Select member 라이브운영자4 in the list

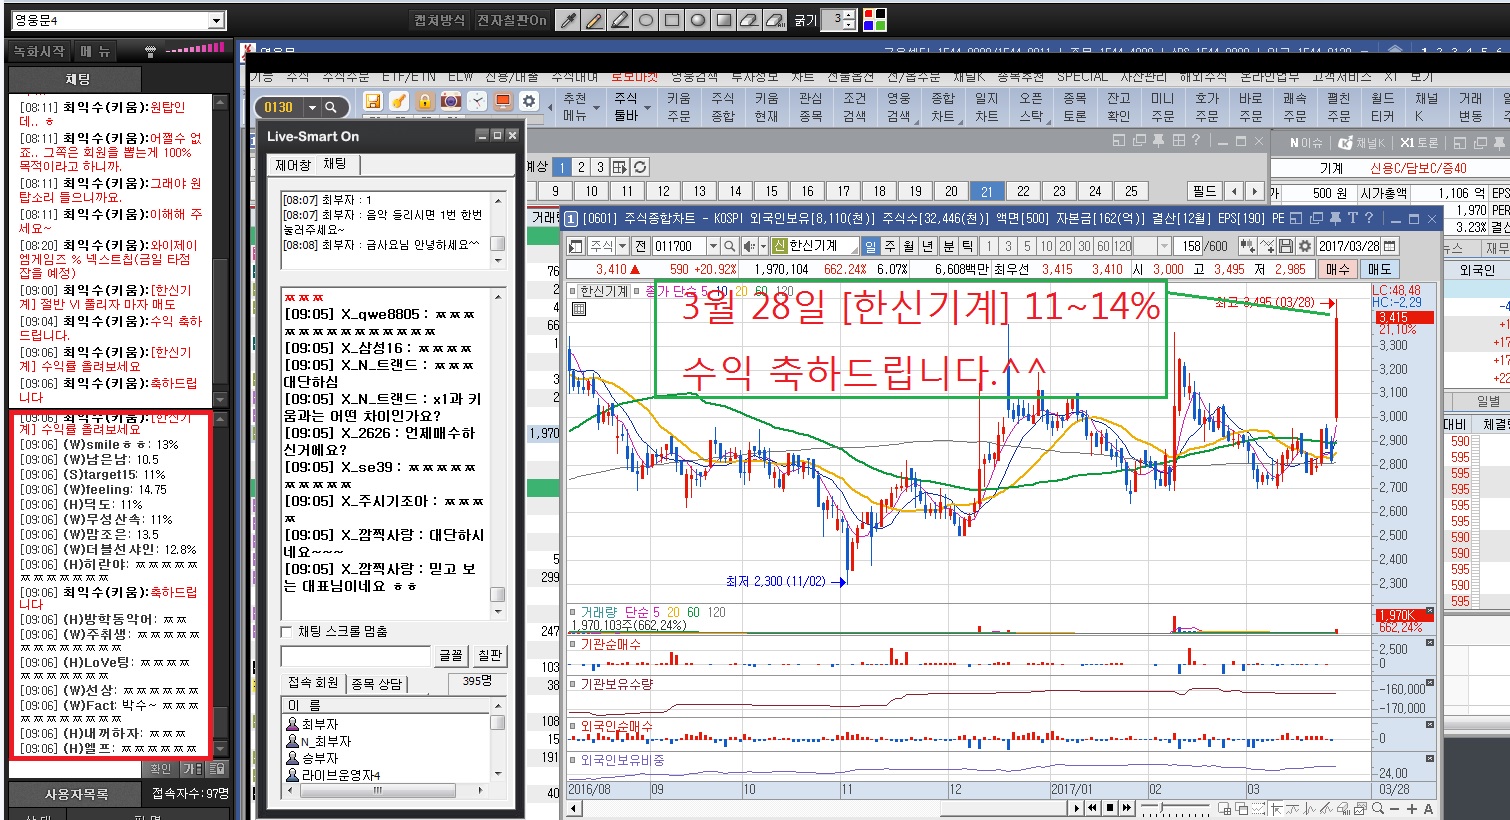point(340,775)
